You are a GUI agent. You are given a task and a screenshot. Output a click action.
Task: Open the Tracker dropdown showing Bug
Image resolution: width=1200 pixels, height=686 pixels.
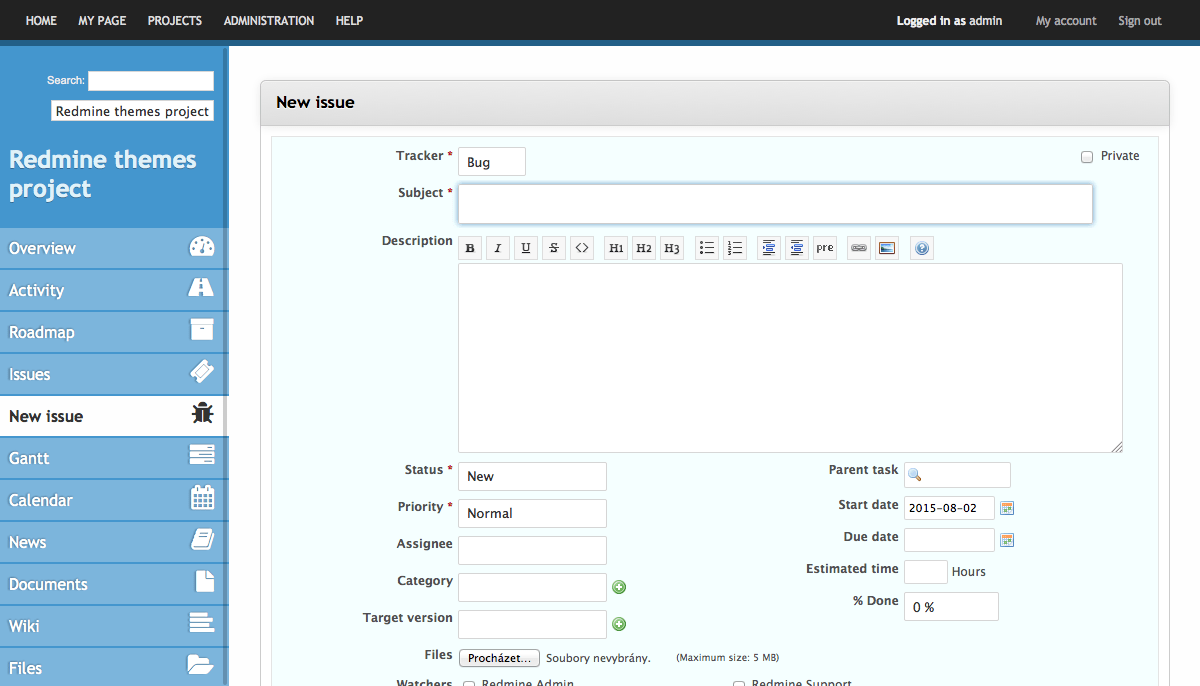pyautogui.click(x=492, y=162)
